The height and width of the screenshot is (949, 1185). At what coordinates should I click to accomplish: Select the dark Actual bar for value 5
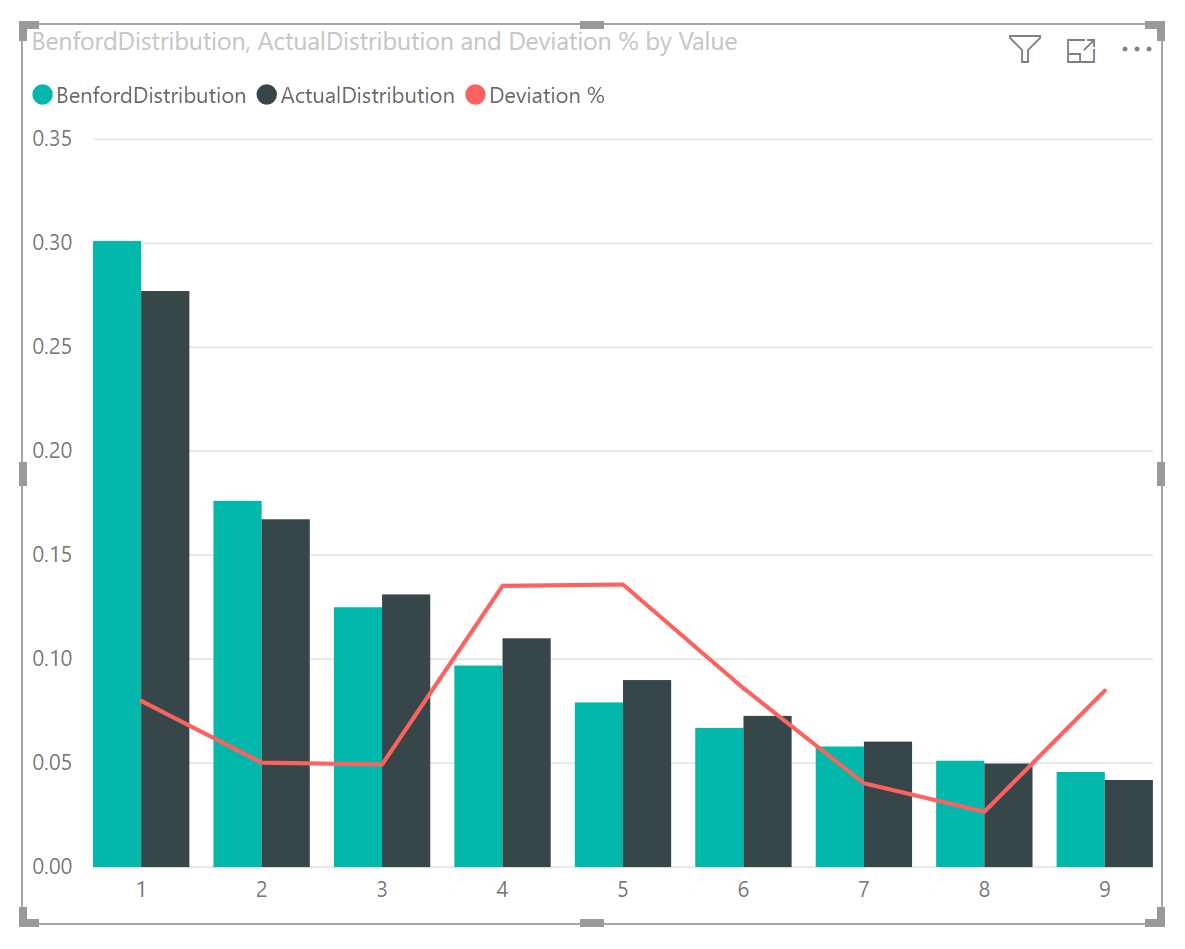pos(648,773)
